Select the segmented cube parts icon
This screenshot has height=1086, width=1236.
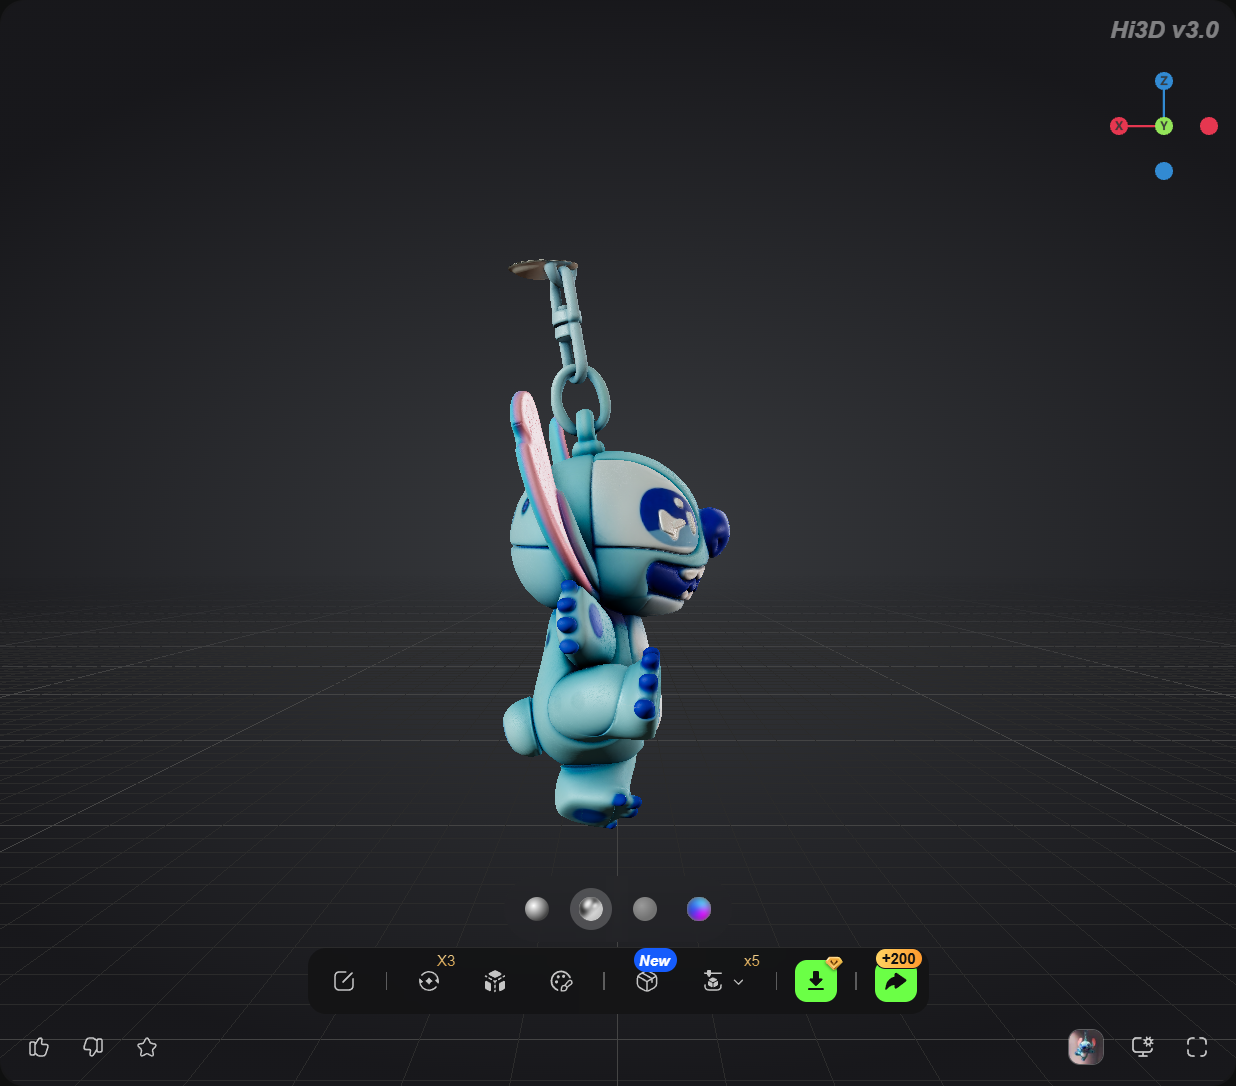495,981
